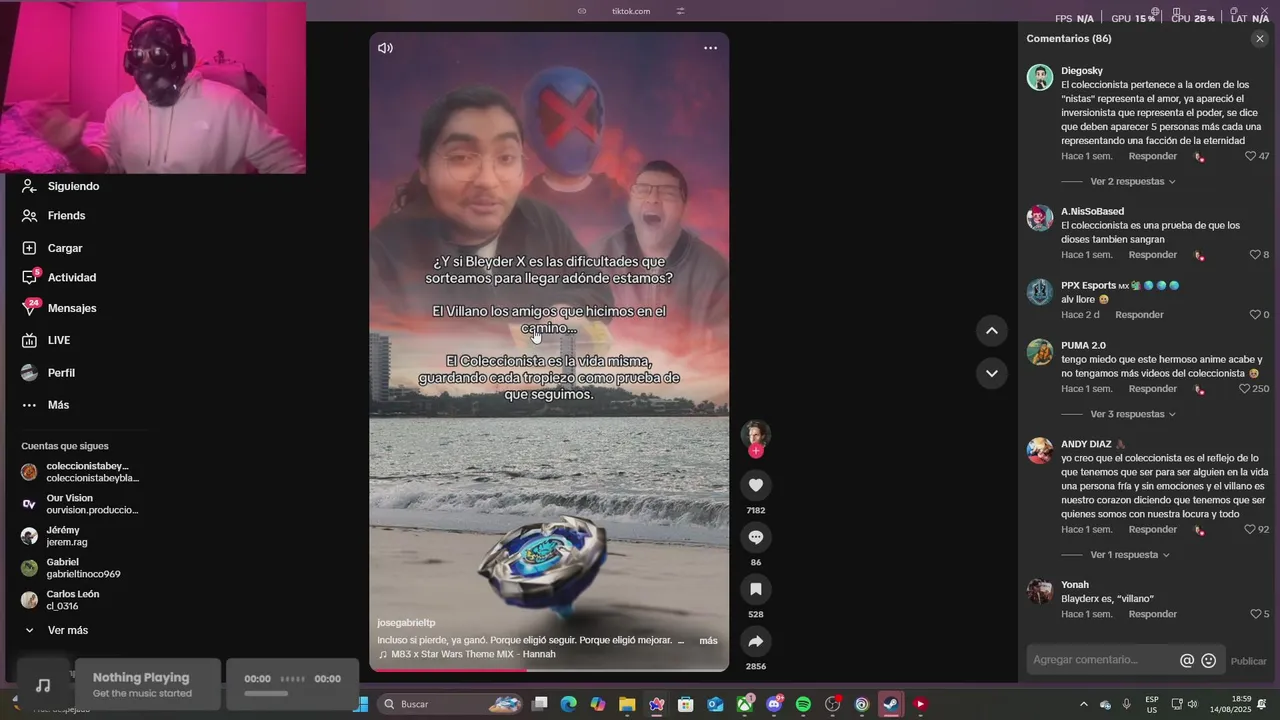1280x720 pixels.
Task: Expand Ver 2 respuestas under Diegosky
Action: pyautogui.click(x=1132, y=182)
